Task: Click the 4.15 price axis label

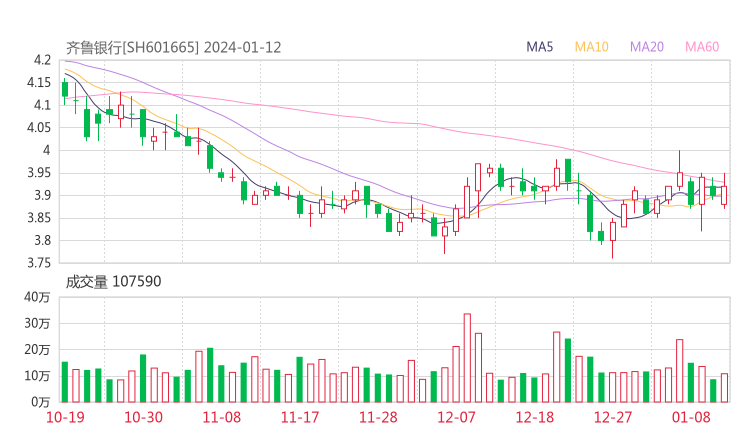Action: pyautogui.click(x=39, y=83)
